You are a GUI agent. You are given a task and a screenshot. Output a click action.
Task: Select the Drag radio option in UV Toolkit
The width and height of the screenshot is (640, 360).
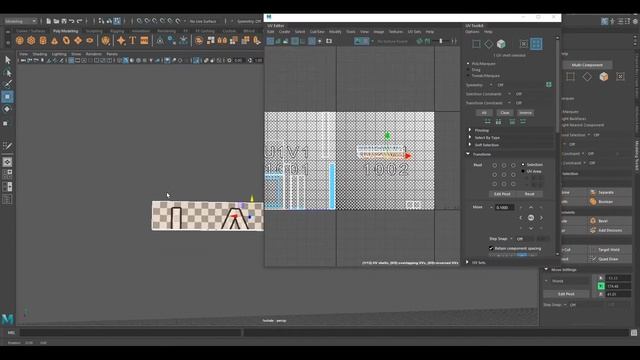(x=468, y=70)
